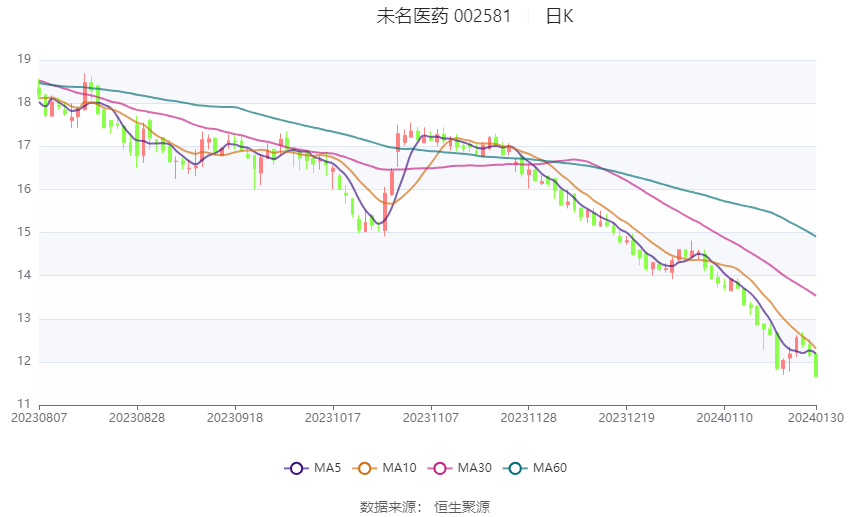Select the 20231107 date axis label
This screenshot has height=517, width=850.
click(x=431, y=418)
